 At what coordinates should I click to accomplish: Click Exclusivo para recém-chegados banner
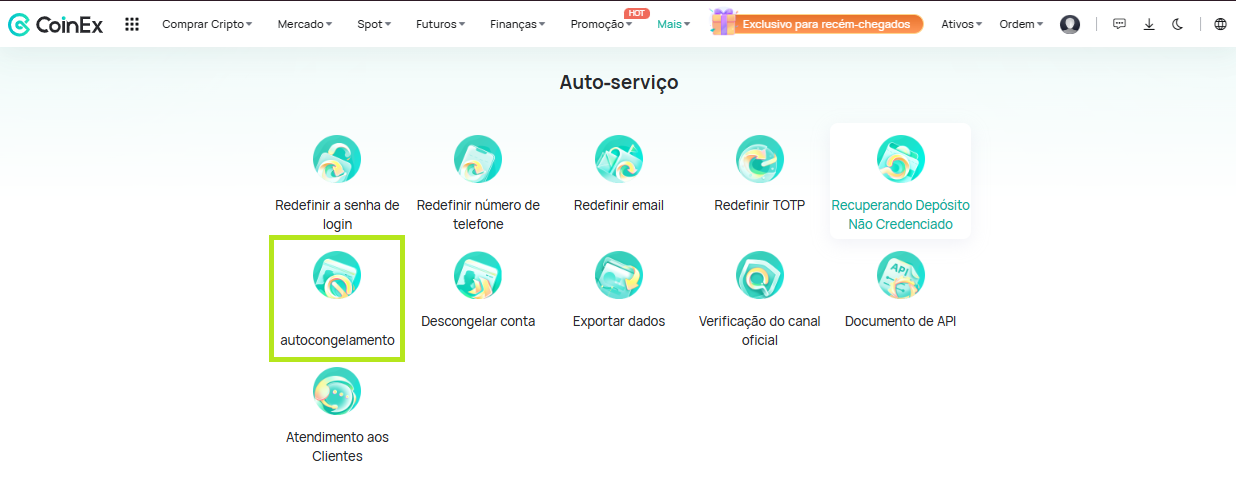pyautogui.click(x=826, y=24)
